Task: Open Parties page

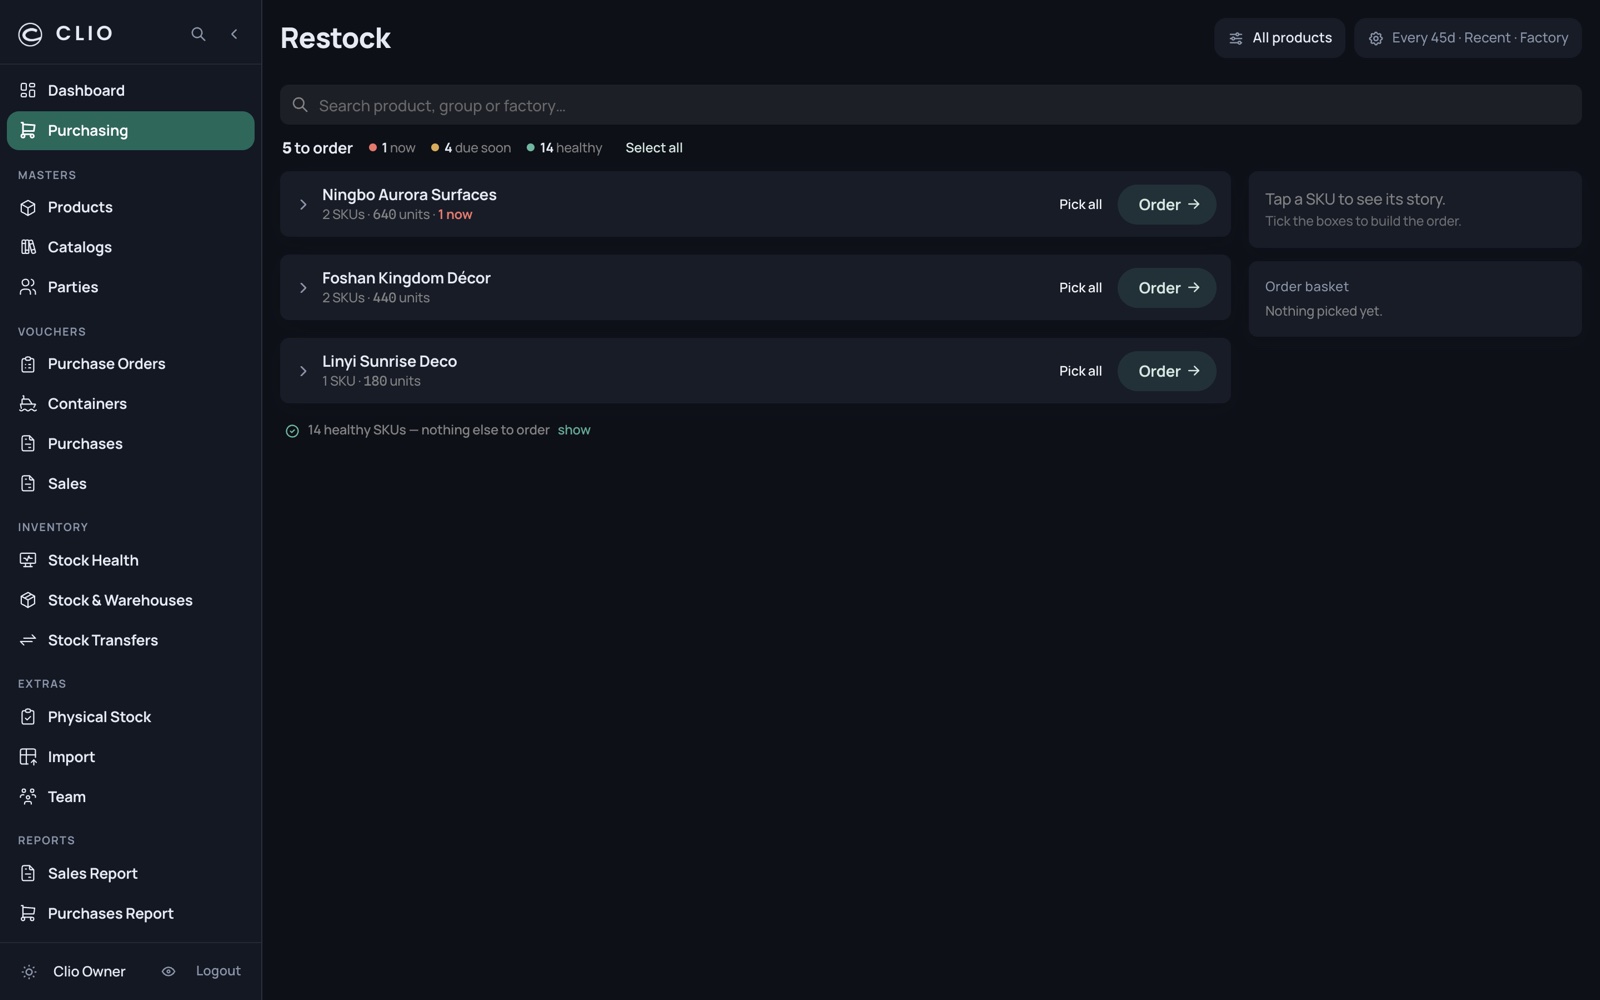Action: (x=130, y=287)
